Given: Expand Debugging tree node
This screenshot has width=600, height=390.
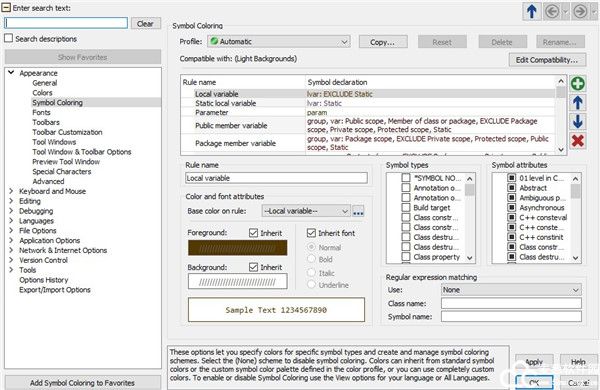Looking at the screenshot, I should [11, 211].
